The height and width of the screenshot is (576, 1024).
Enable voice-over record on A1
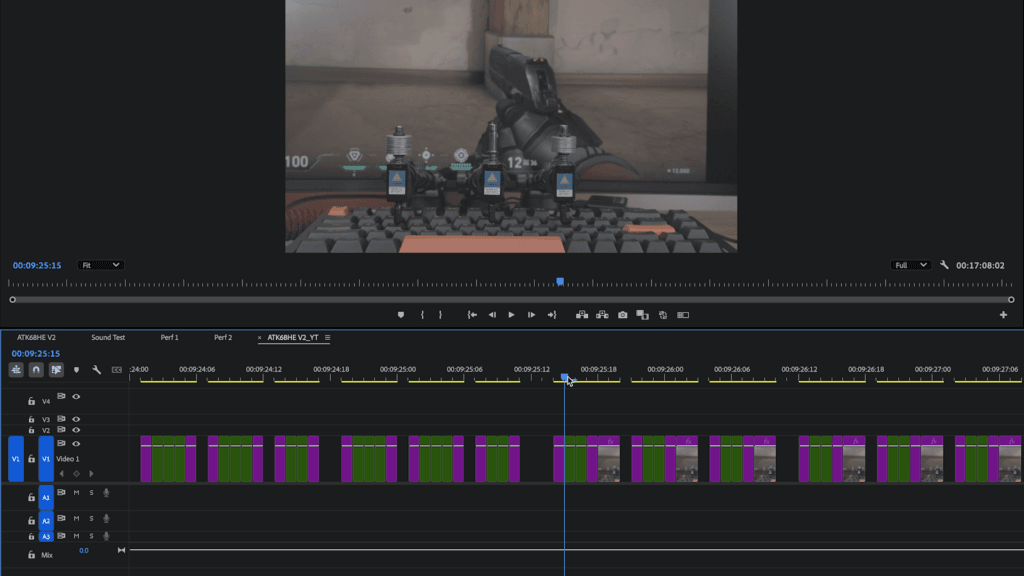(106, 492)
